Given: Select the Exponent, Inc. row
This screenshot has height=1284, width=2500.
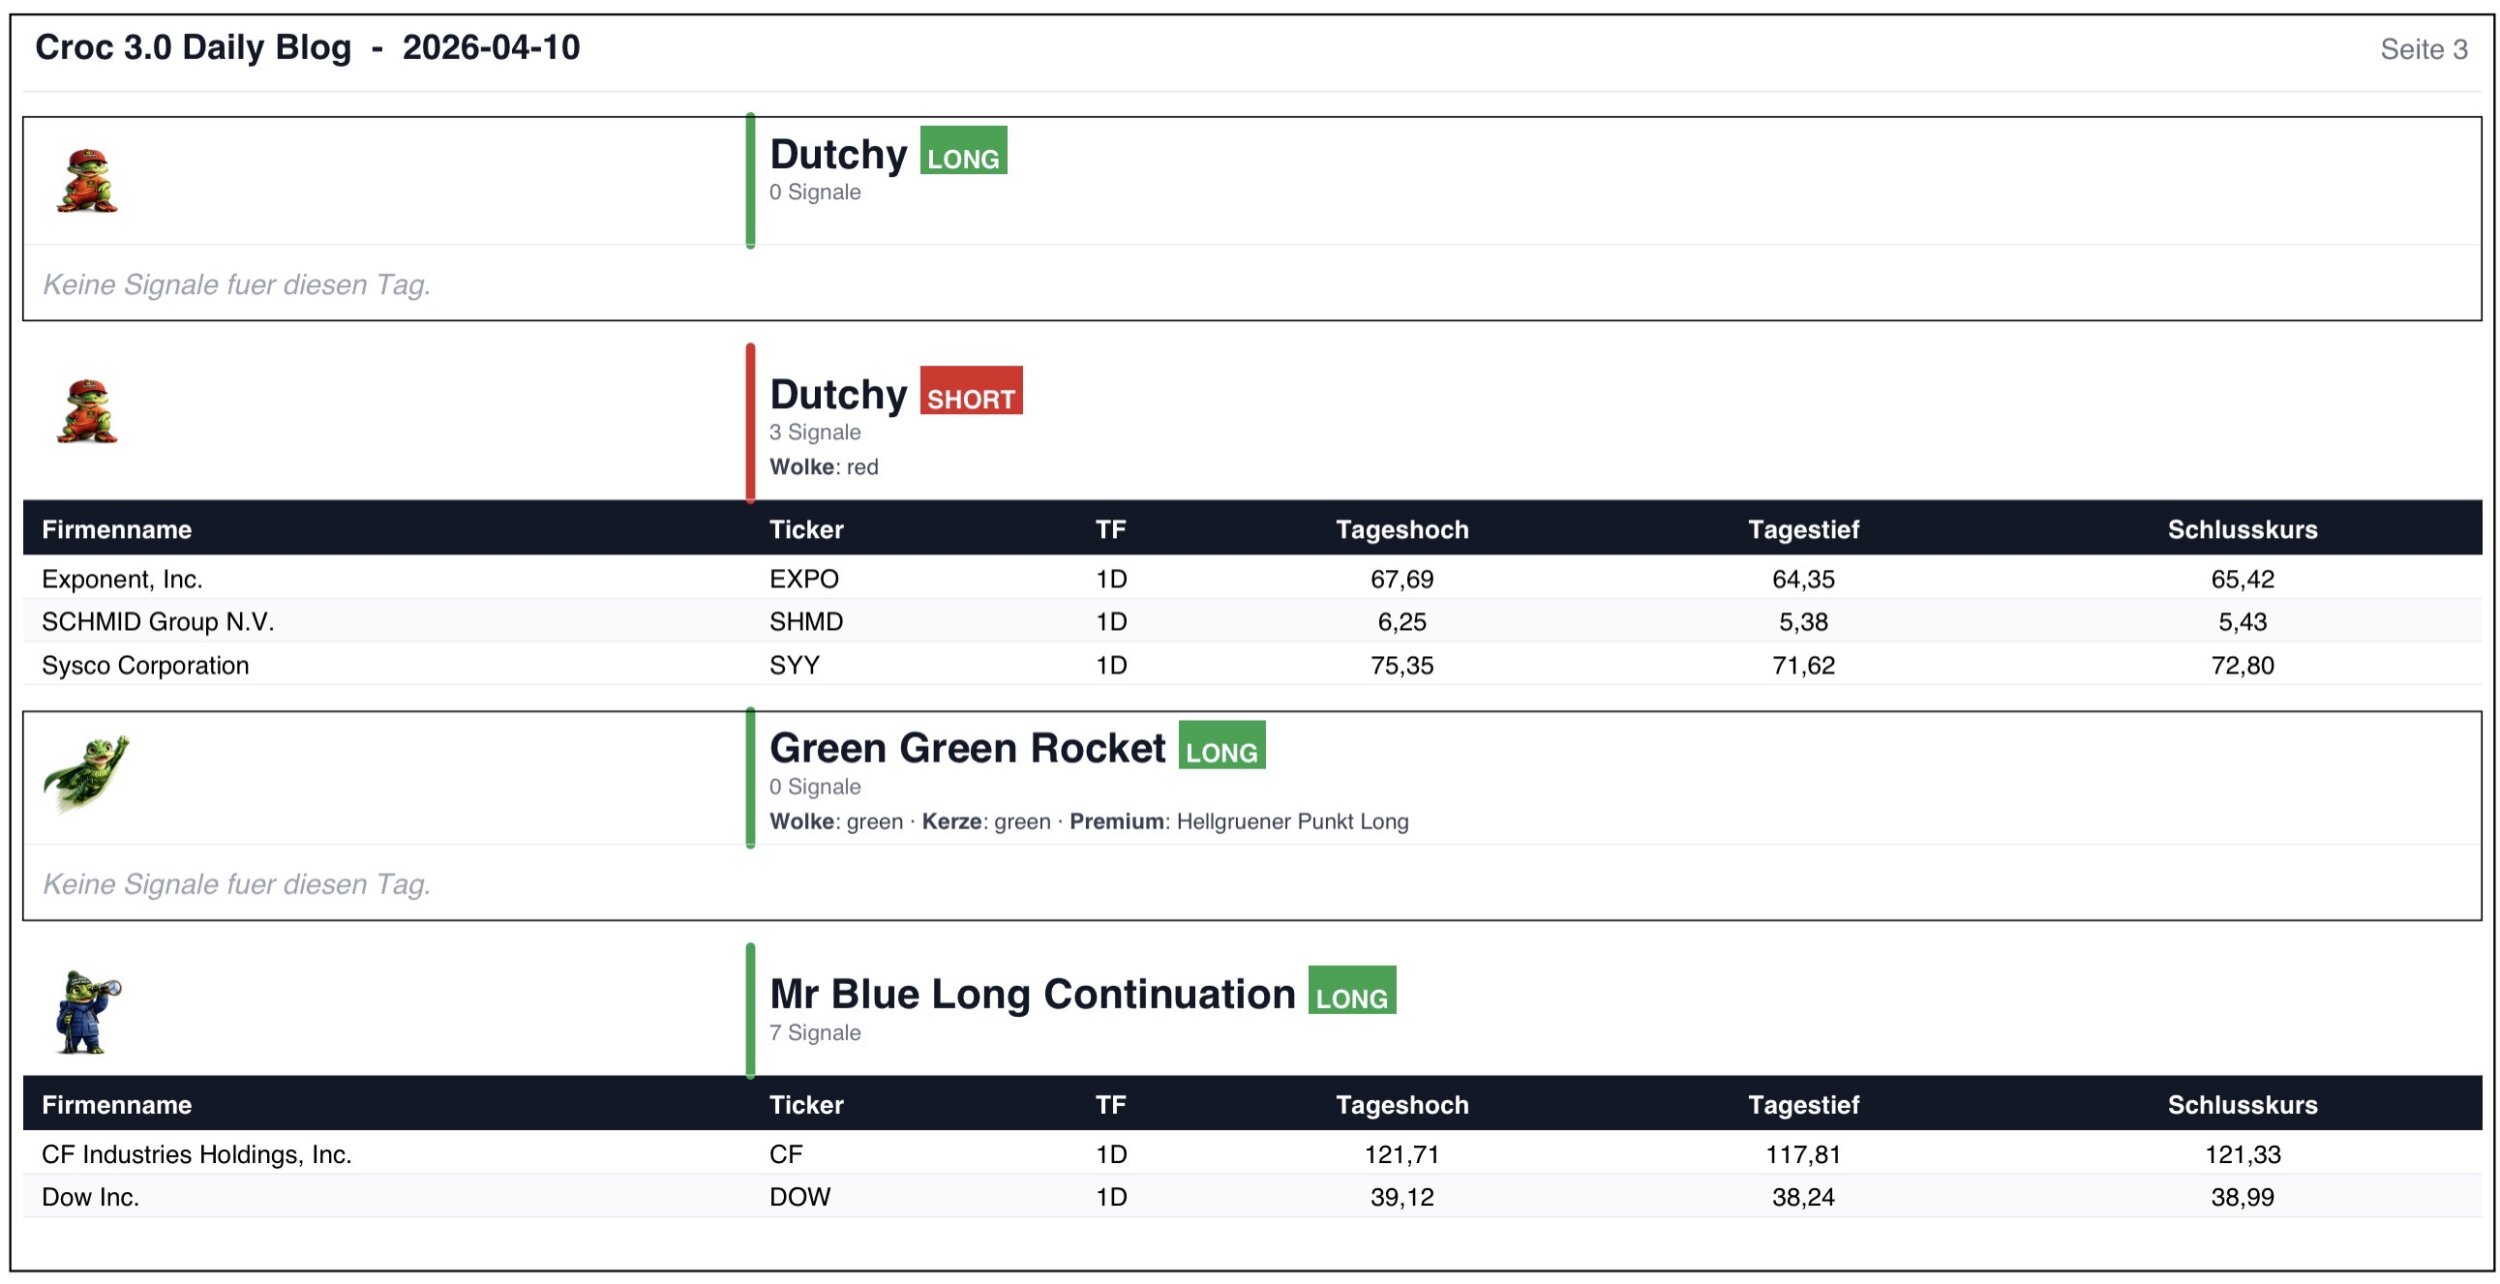Looking at the screenshot, I should (122, 579).
